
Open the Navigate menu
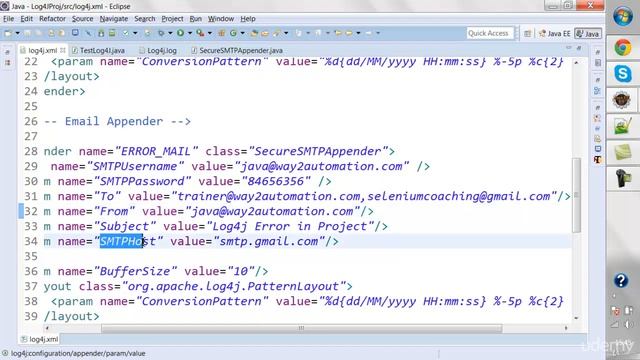(x=114, y=19)
